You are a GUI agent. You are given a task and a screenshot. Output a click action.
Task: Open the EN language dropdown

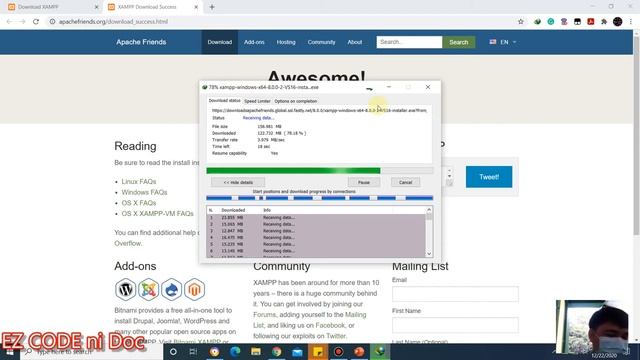click(x=503, y=42)
